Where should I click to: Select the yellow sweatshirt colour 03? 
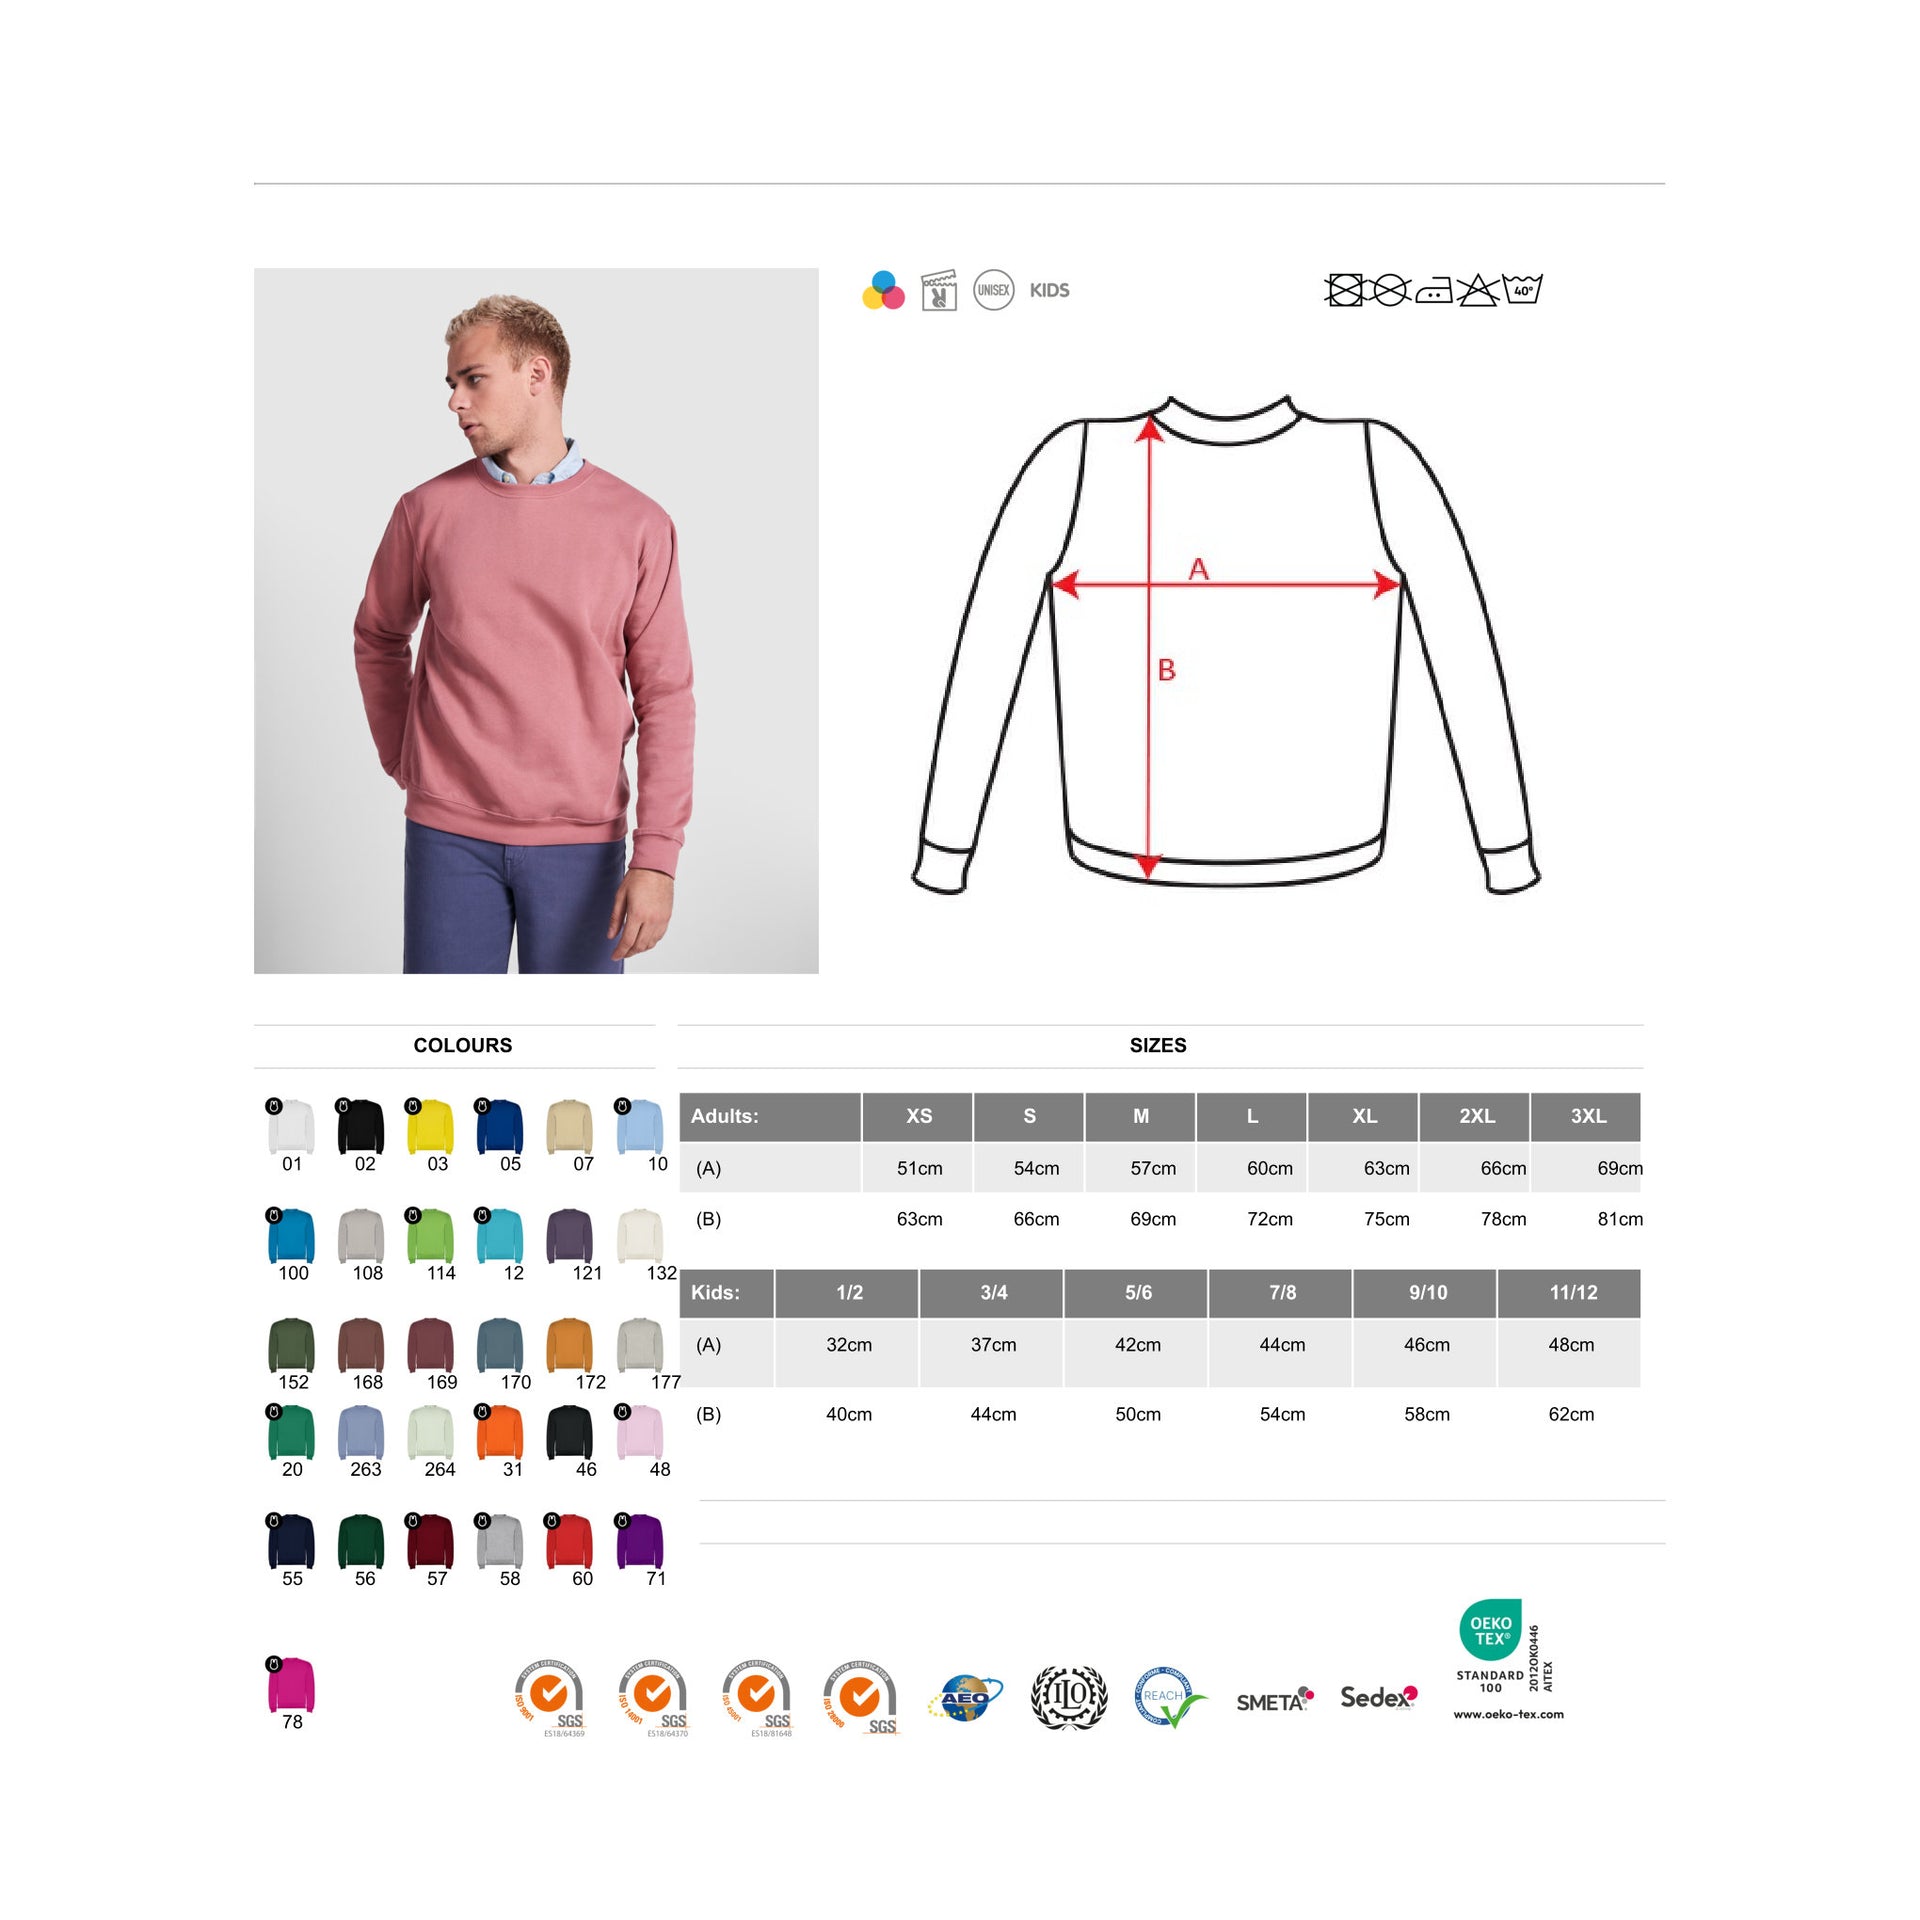430,1126
